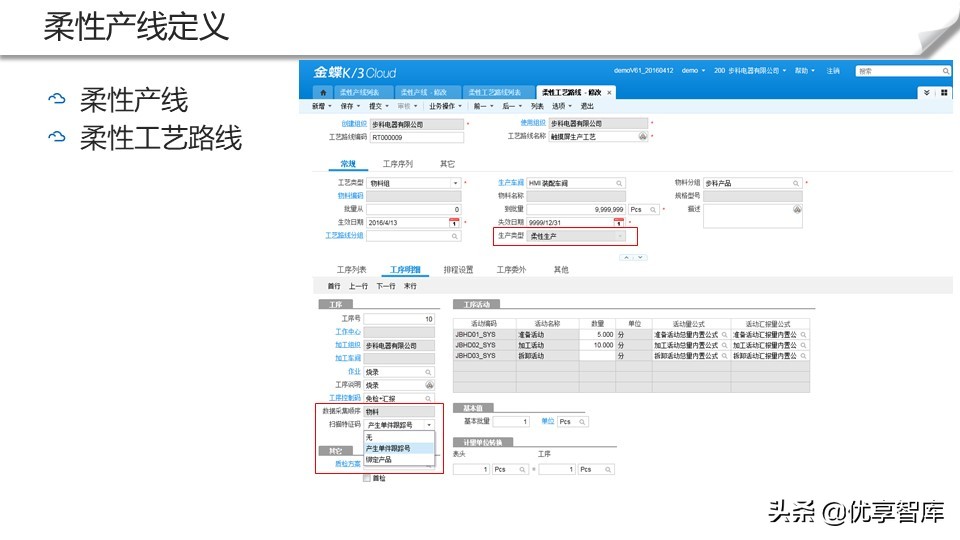This screenshot has width=960, height=540.
Task: Lookup icon in 工序 Pcs unit field
Action: (608, 470)
